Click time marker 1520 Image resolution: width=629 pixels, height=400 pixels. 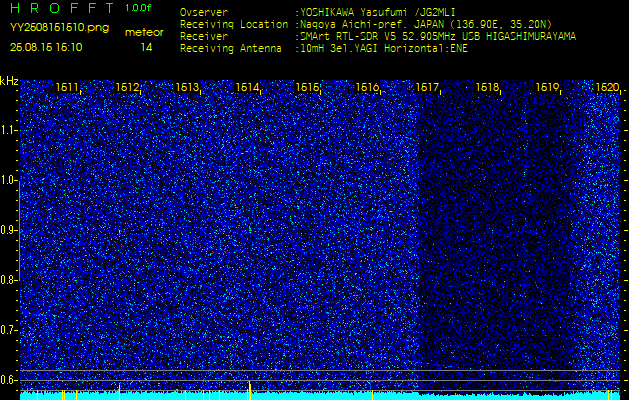[607, 87]
